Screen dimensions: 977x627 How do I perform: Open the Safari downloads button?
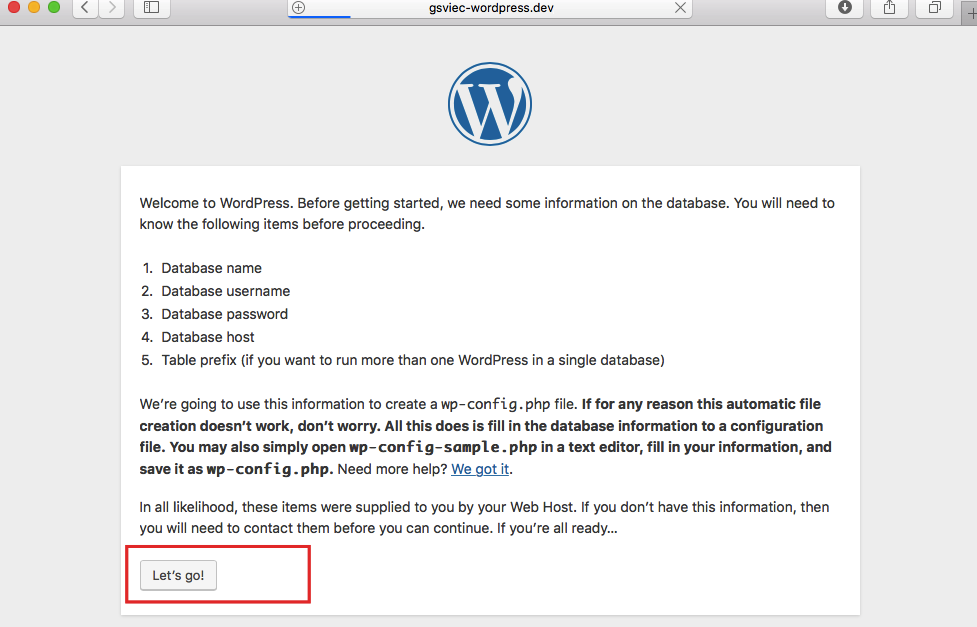click(845, 8)
